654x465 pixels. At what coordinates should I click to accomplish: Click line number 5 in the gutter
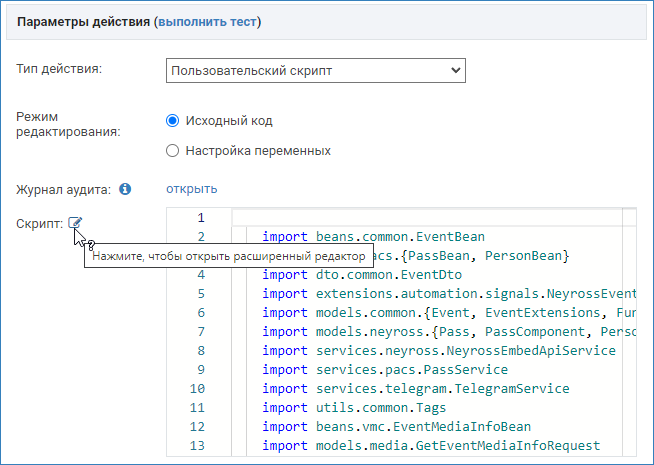200,294
